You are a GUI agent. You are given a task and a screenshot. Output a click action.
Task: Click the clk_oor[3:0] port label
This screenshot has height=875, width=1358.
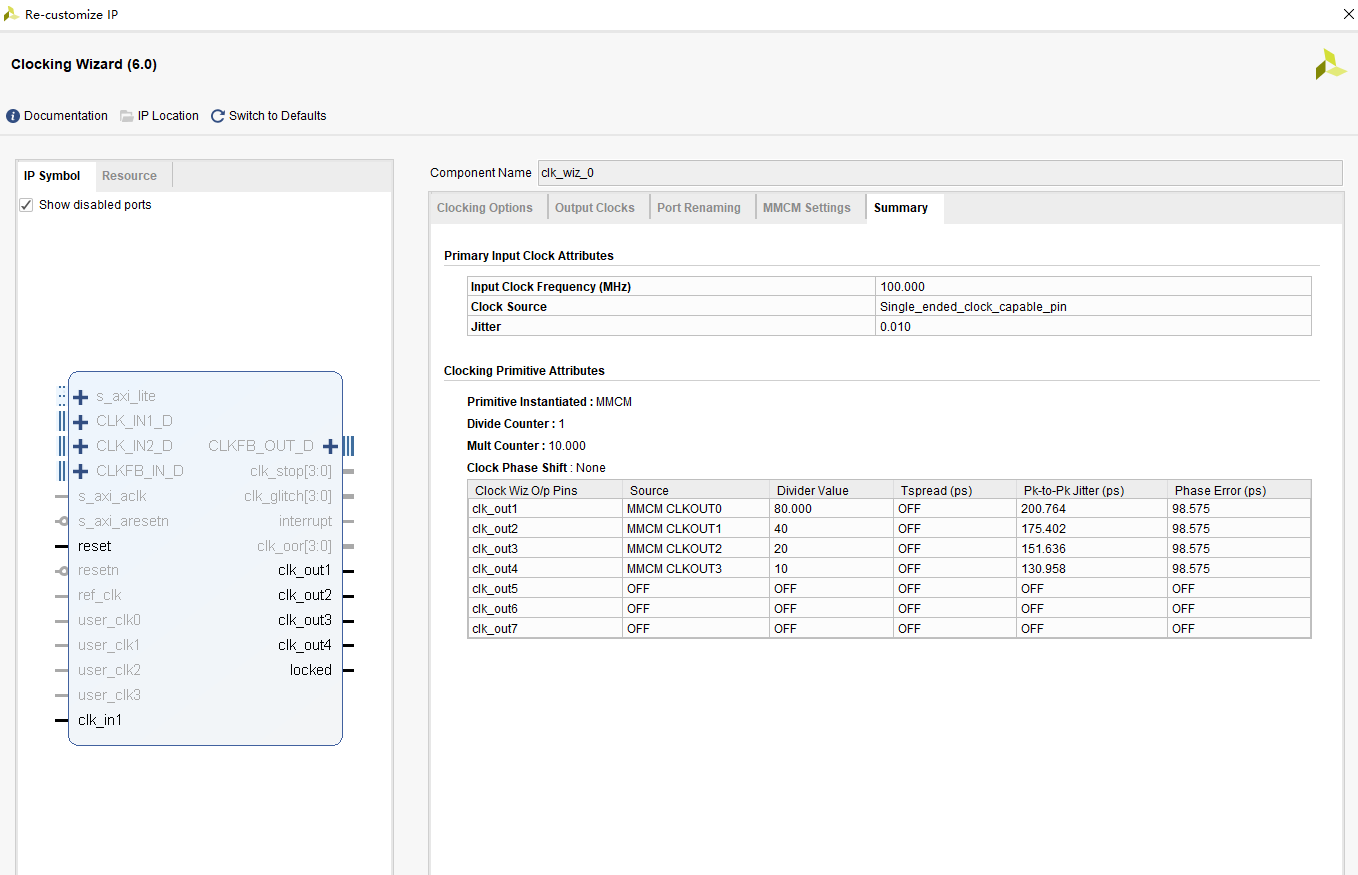pyautogui.click(x=294, y=546)
